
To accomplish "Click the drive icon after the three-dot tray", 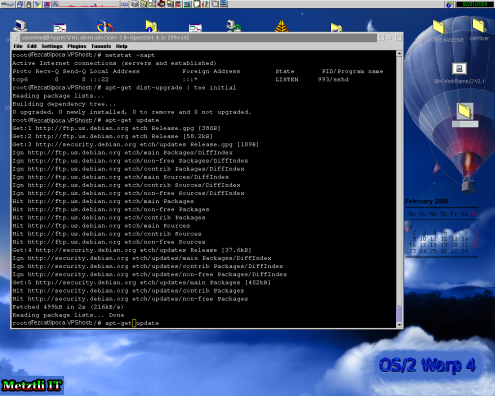I will click(134, 4).
